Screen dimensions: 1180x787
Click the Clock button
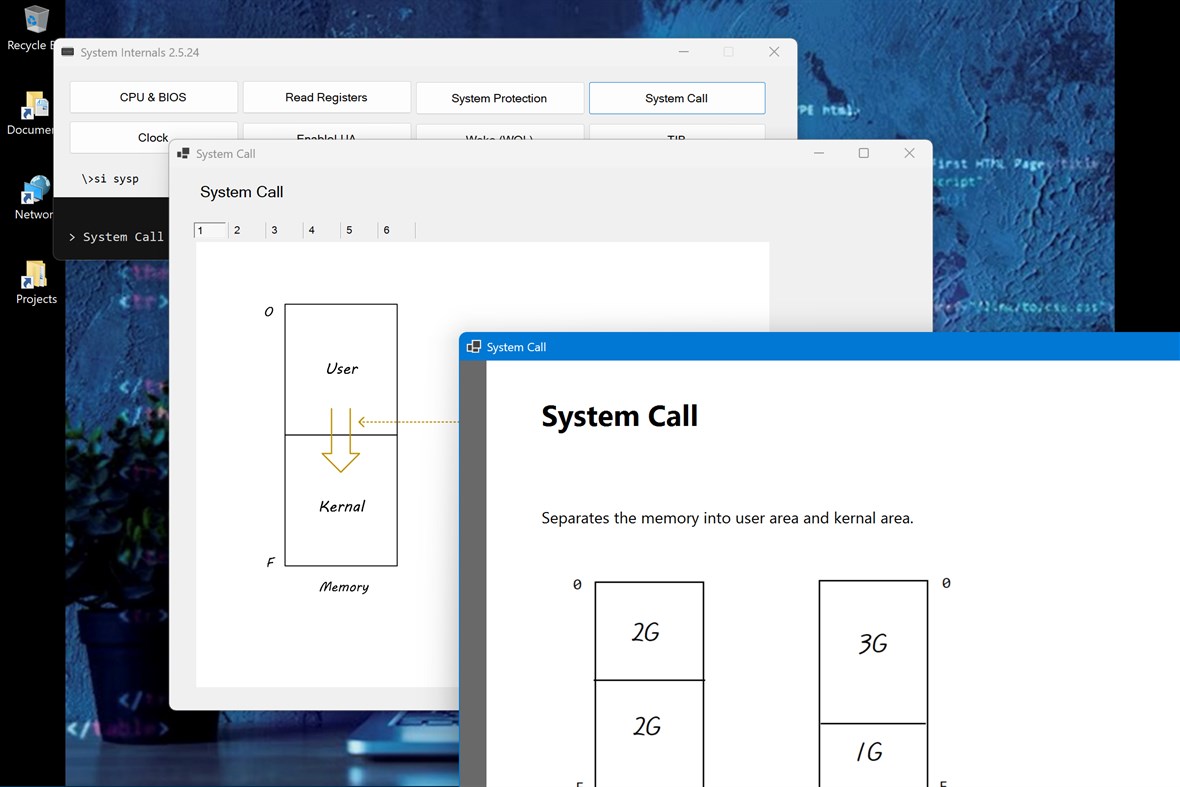[153, 136]
